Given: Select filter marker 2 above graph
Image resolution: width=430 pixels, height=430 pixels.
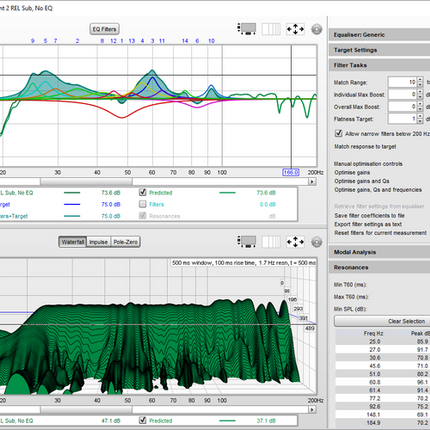Looking at the screenshot, I should tap(77, 41).
